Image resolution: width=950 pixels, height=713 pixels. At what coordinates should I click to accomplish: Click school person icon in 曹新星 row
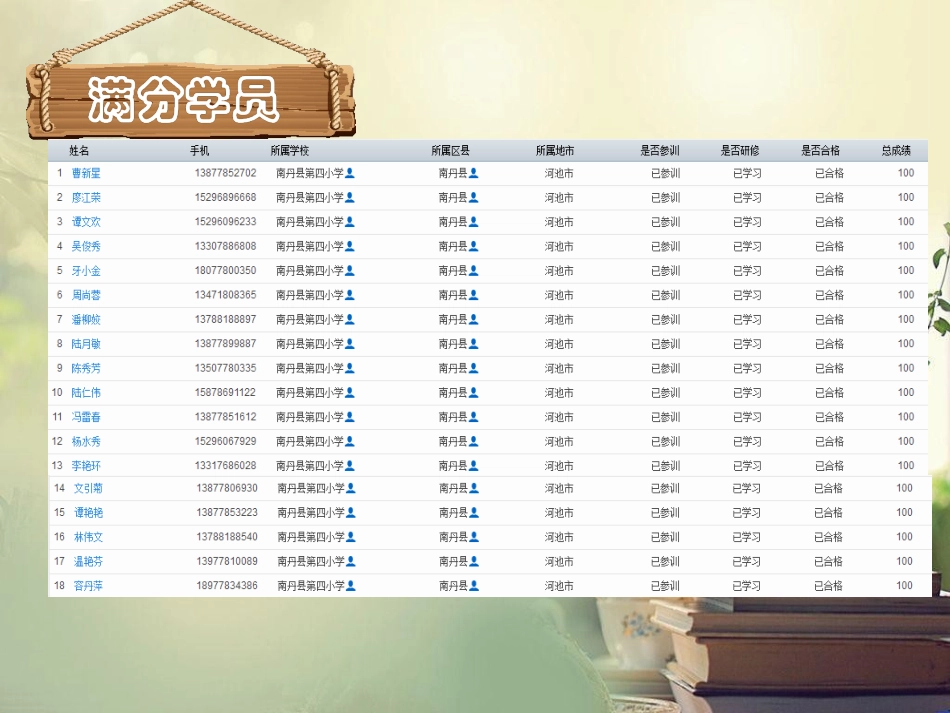[350, 173]
